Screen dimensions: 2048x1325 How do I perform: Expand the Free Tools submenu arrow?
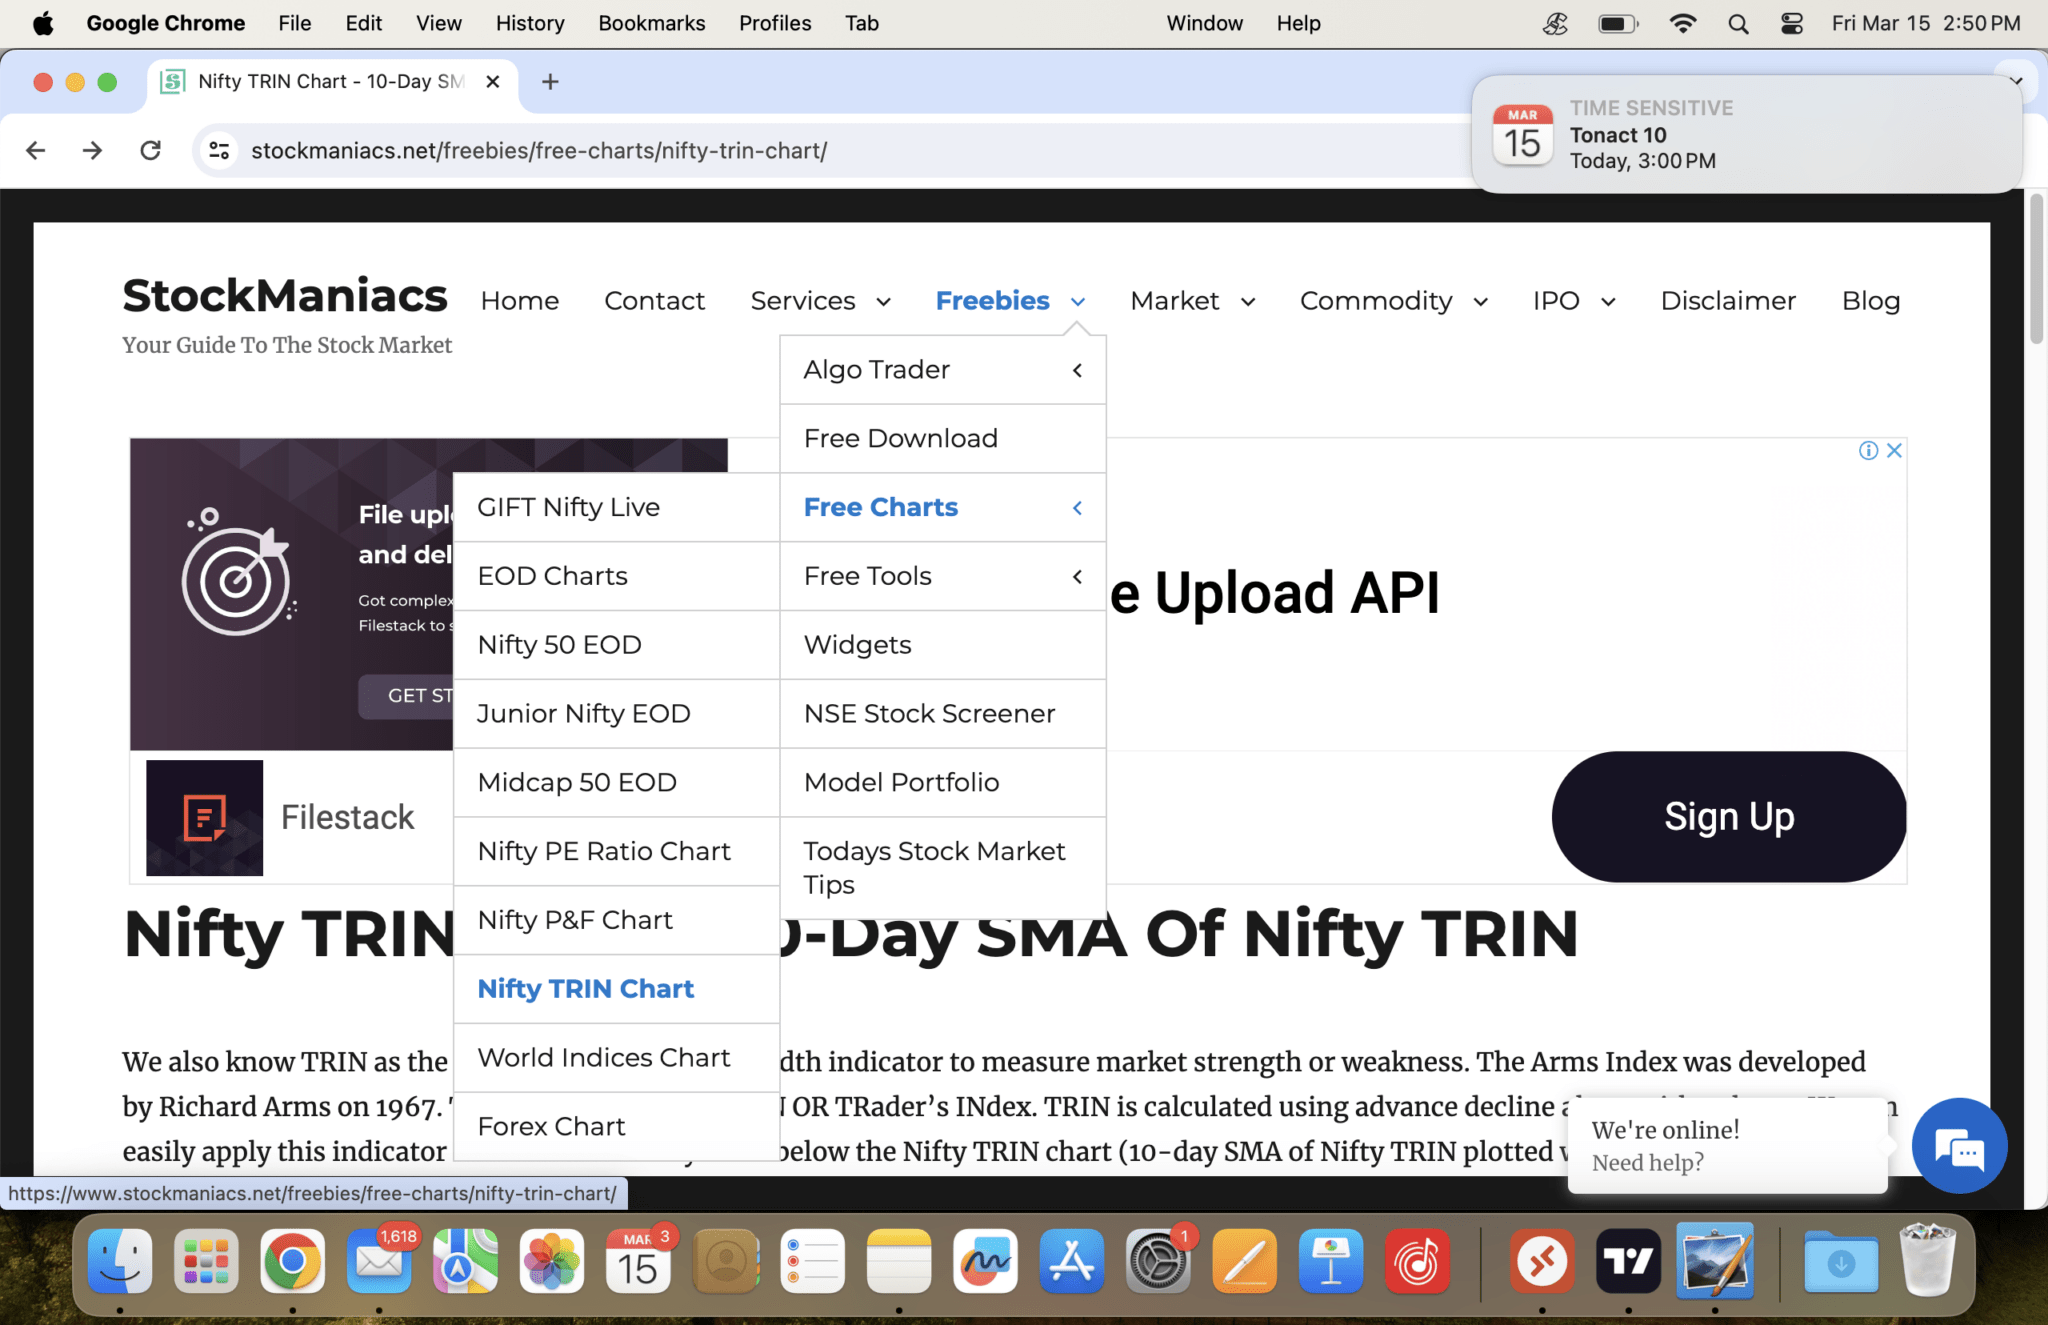[1077, 576]
